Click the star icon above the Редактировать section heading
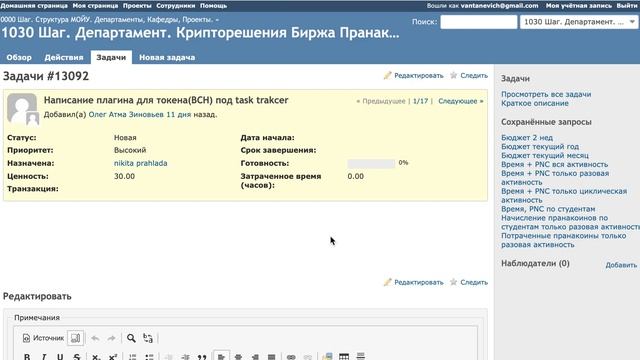This screenshot has width=640, height=360. point(453,282)
